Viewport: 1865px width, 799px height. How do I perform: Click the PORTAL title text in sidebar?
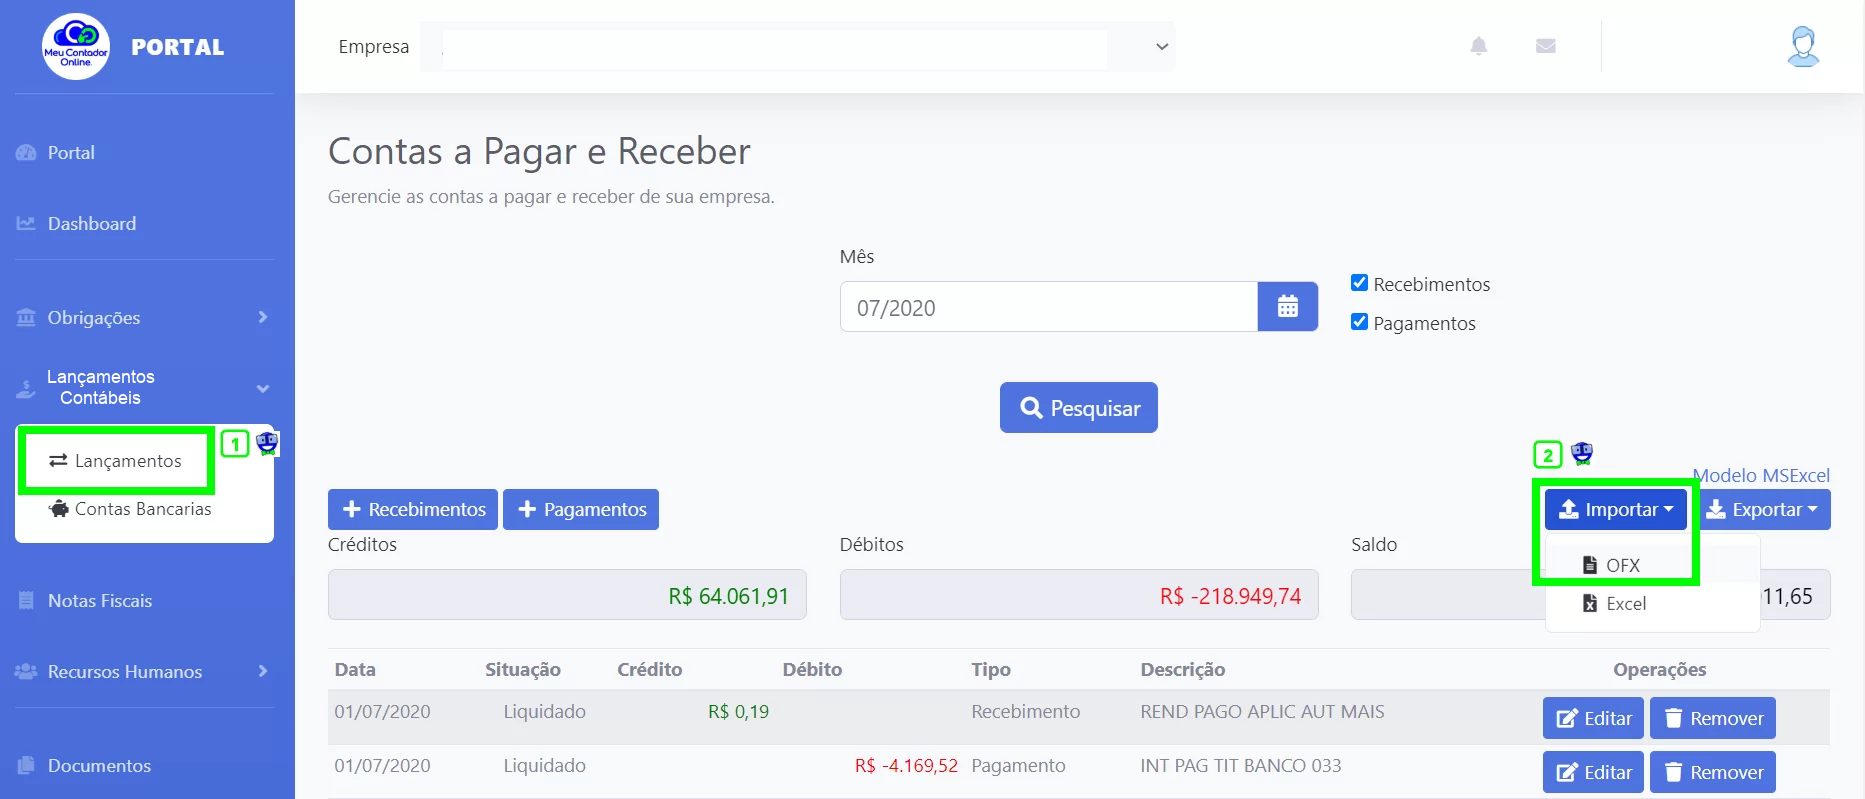pyautogui.click(x=178, y=47)
